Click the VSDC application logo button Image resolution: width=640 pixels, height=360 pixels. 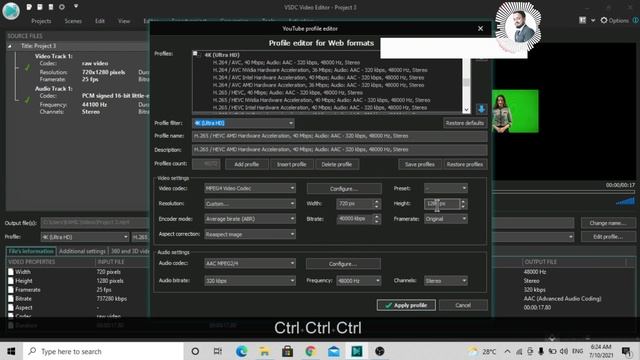(x=11, y=11)
